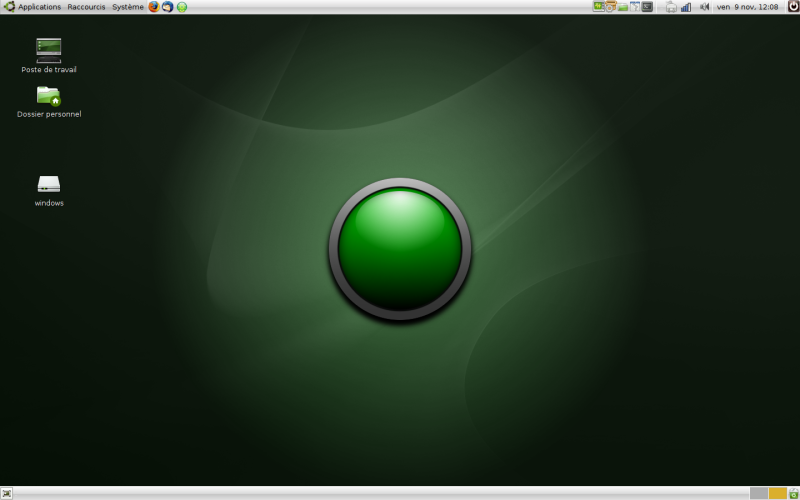Select the Poste de travail desktop icon
Screen dimensions: 800x500
49,56
